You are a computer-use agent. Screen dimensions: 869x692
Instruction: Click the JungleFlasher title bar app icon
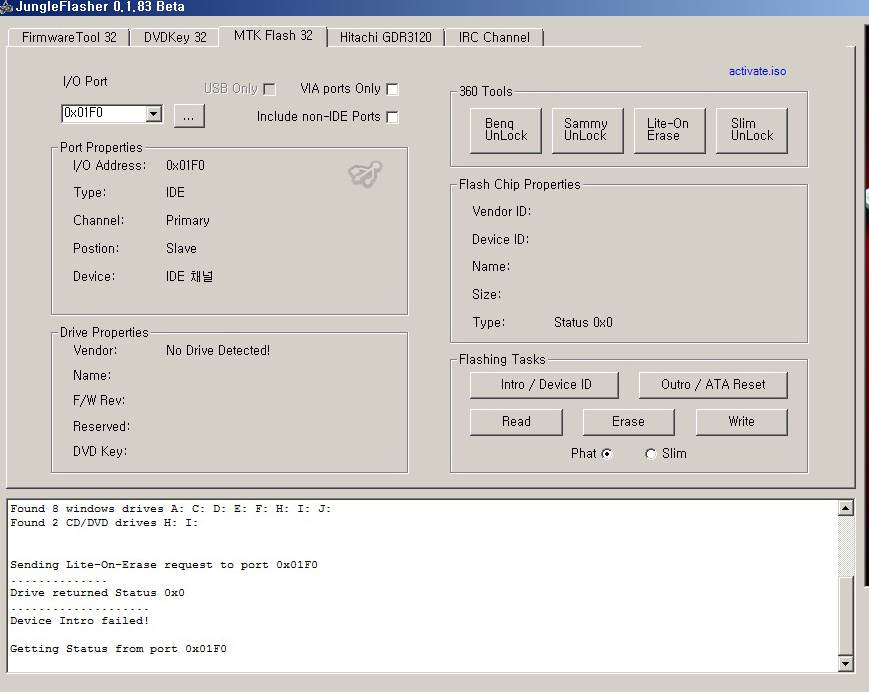[x=6, y=7]
